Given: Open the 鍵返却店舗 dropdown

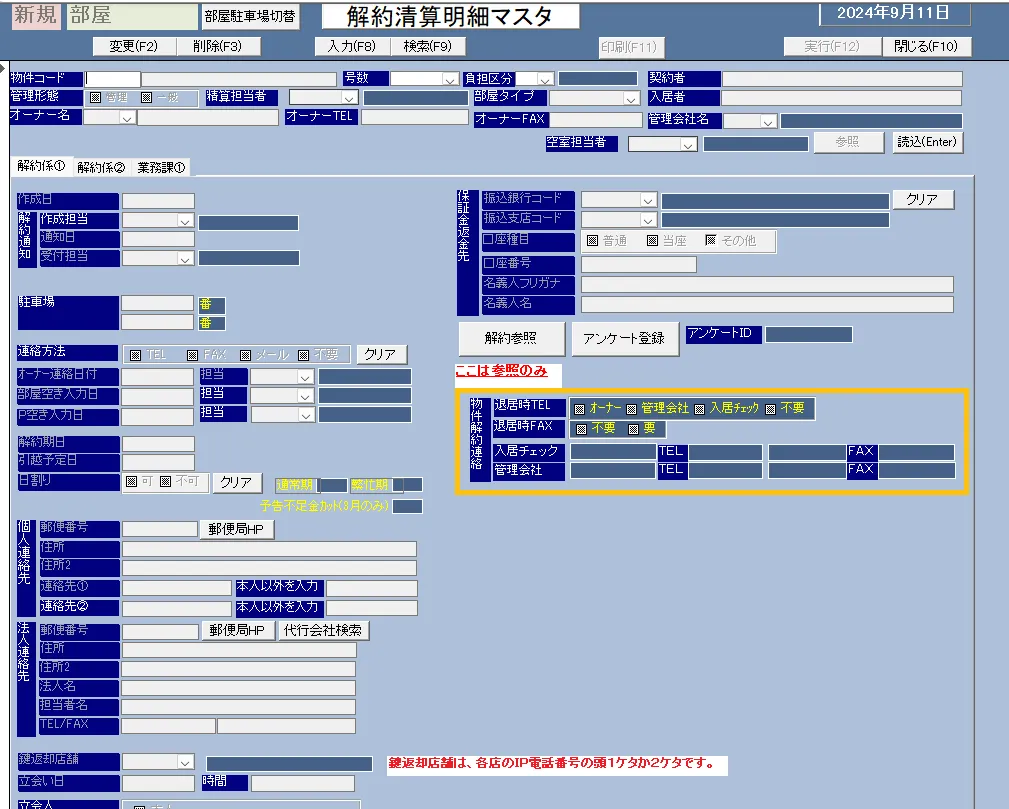Looking at the screenshot, I should tap(185, 762).
